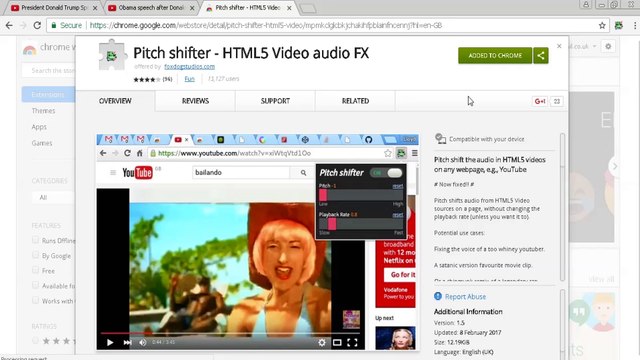Screen dimensions: 640x360
Task: Click the Report Abuse link
Action: [x=465, y=297]
